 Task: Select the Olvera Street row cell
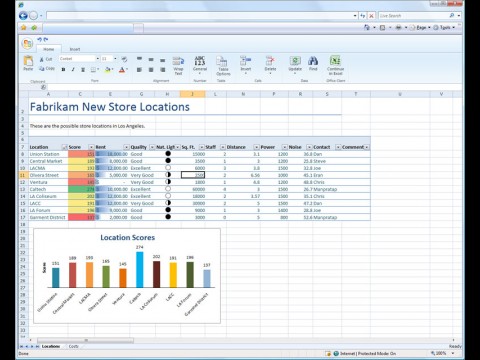pyautogui.click(x=48, y=175)
